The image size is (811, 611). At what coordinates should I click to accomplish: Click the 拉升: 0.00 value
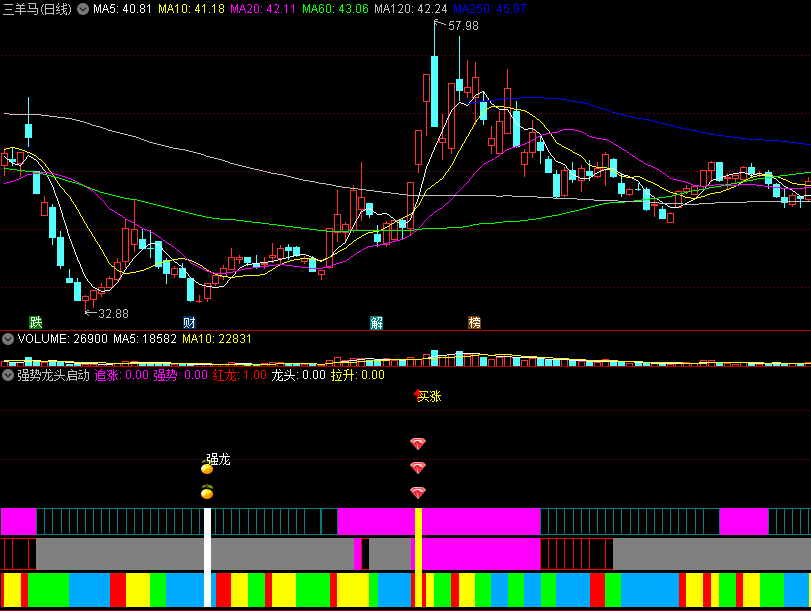pyautogui.click(x=358, y=375)
